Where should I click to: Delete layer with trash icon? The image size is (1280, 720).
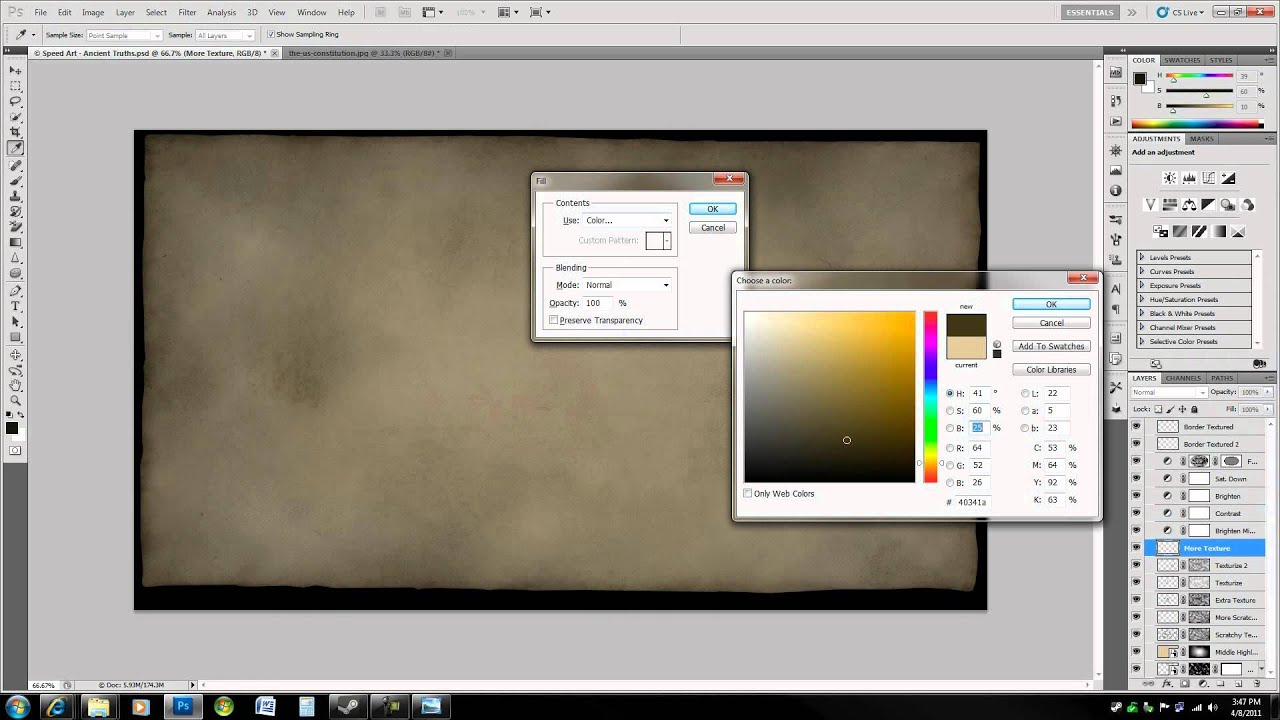click(1257, 685)
